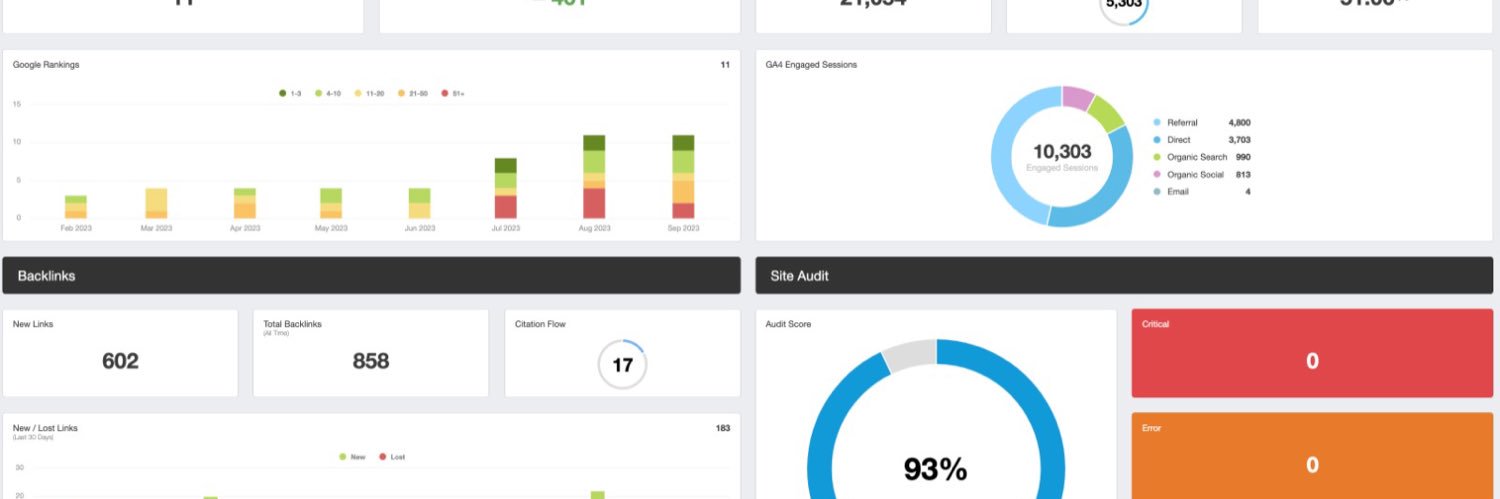This screenshot has width=1500, height=499.
Task: Click the 183 total on New / Lost Links
Action: click(722, 428)
